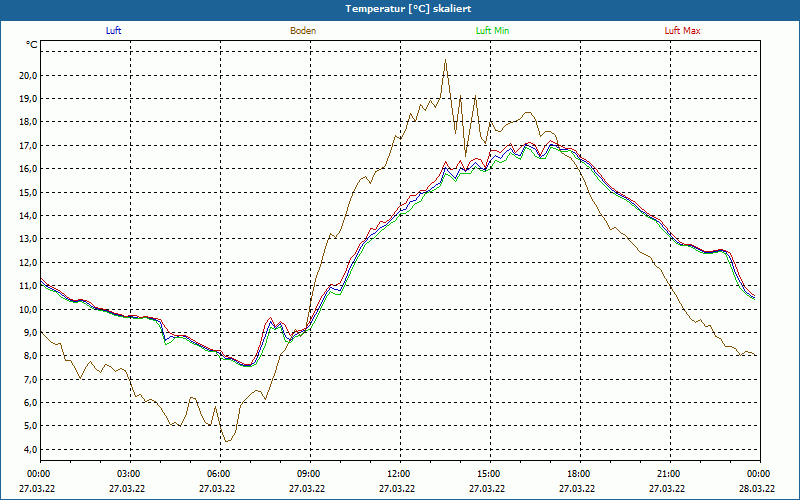Click the '10,0' y-axis value

(28, 309)
